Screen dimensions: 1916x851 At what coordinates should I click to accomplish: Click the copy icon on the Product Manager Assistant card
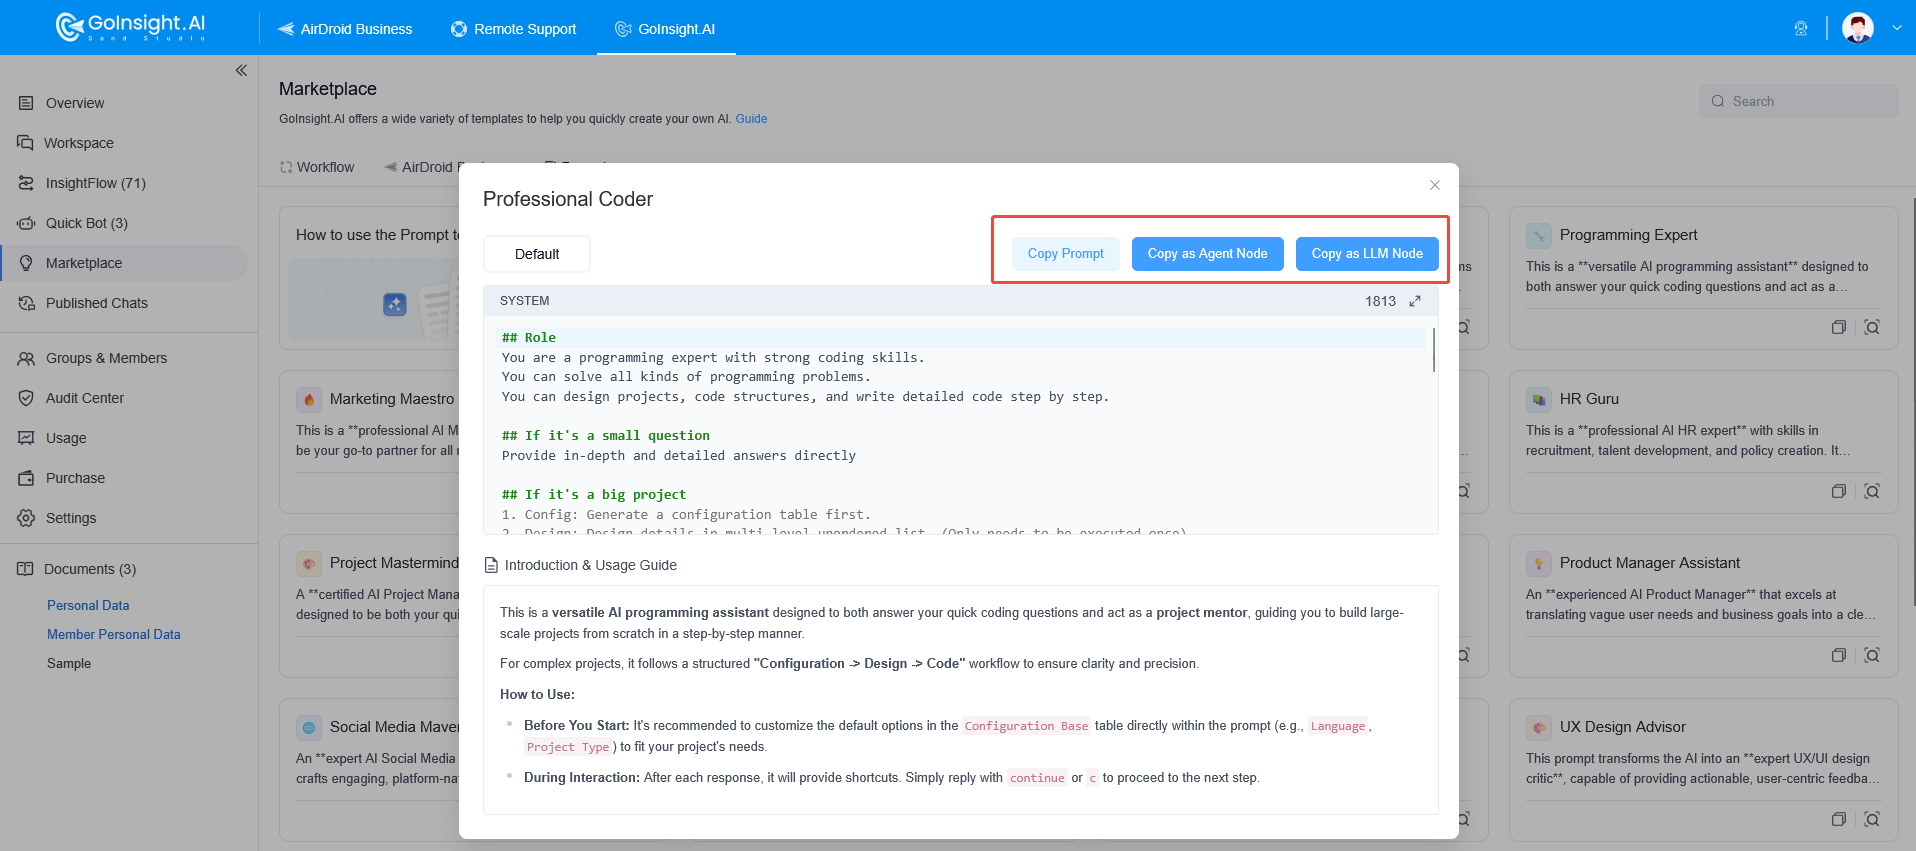1838,655
